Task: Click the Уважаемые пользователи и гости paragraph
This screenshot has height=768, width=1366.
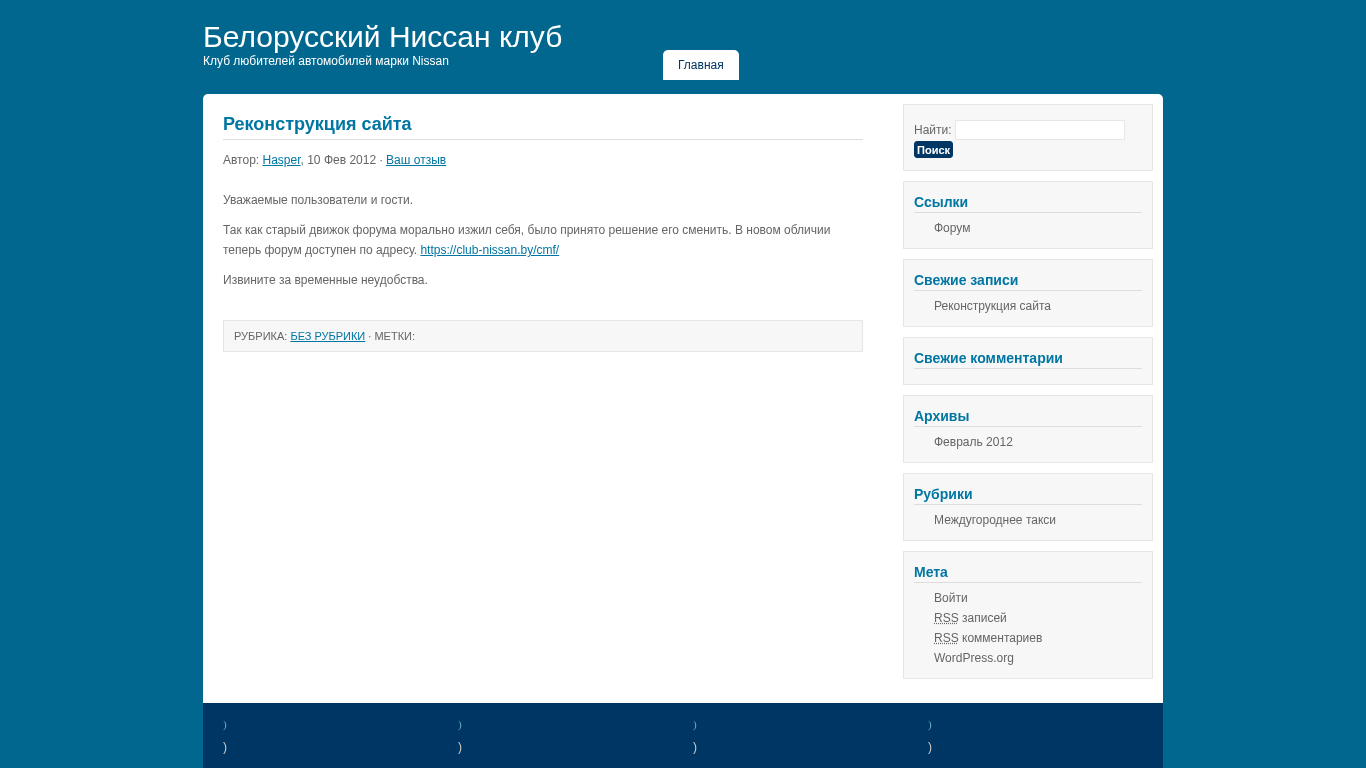Action: [x=318, y=200]
